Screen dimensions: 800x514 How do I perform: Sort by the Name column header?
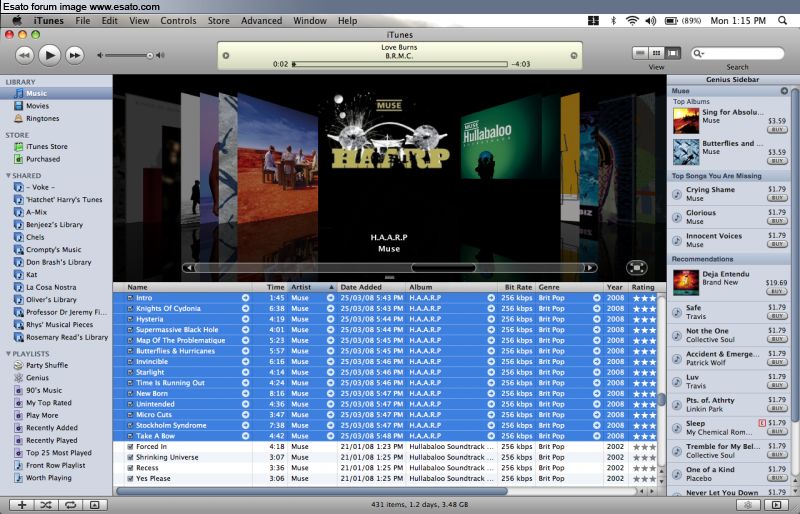click(189, 287)
